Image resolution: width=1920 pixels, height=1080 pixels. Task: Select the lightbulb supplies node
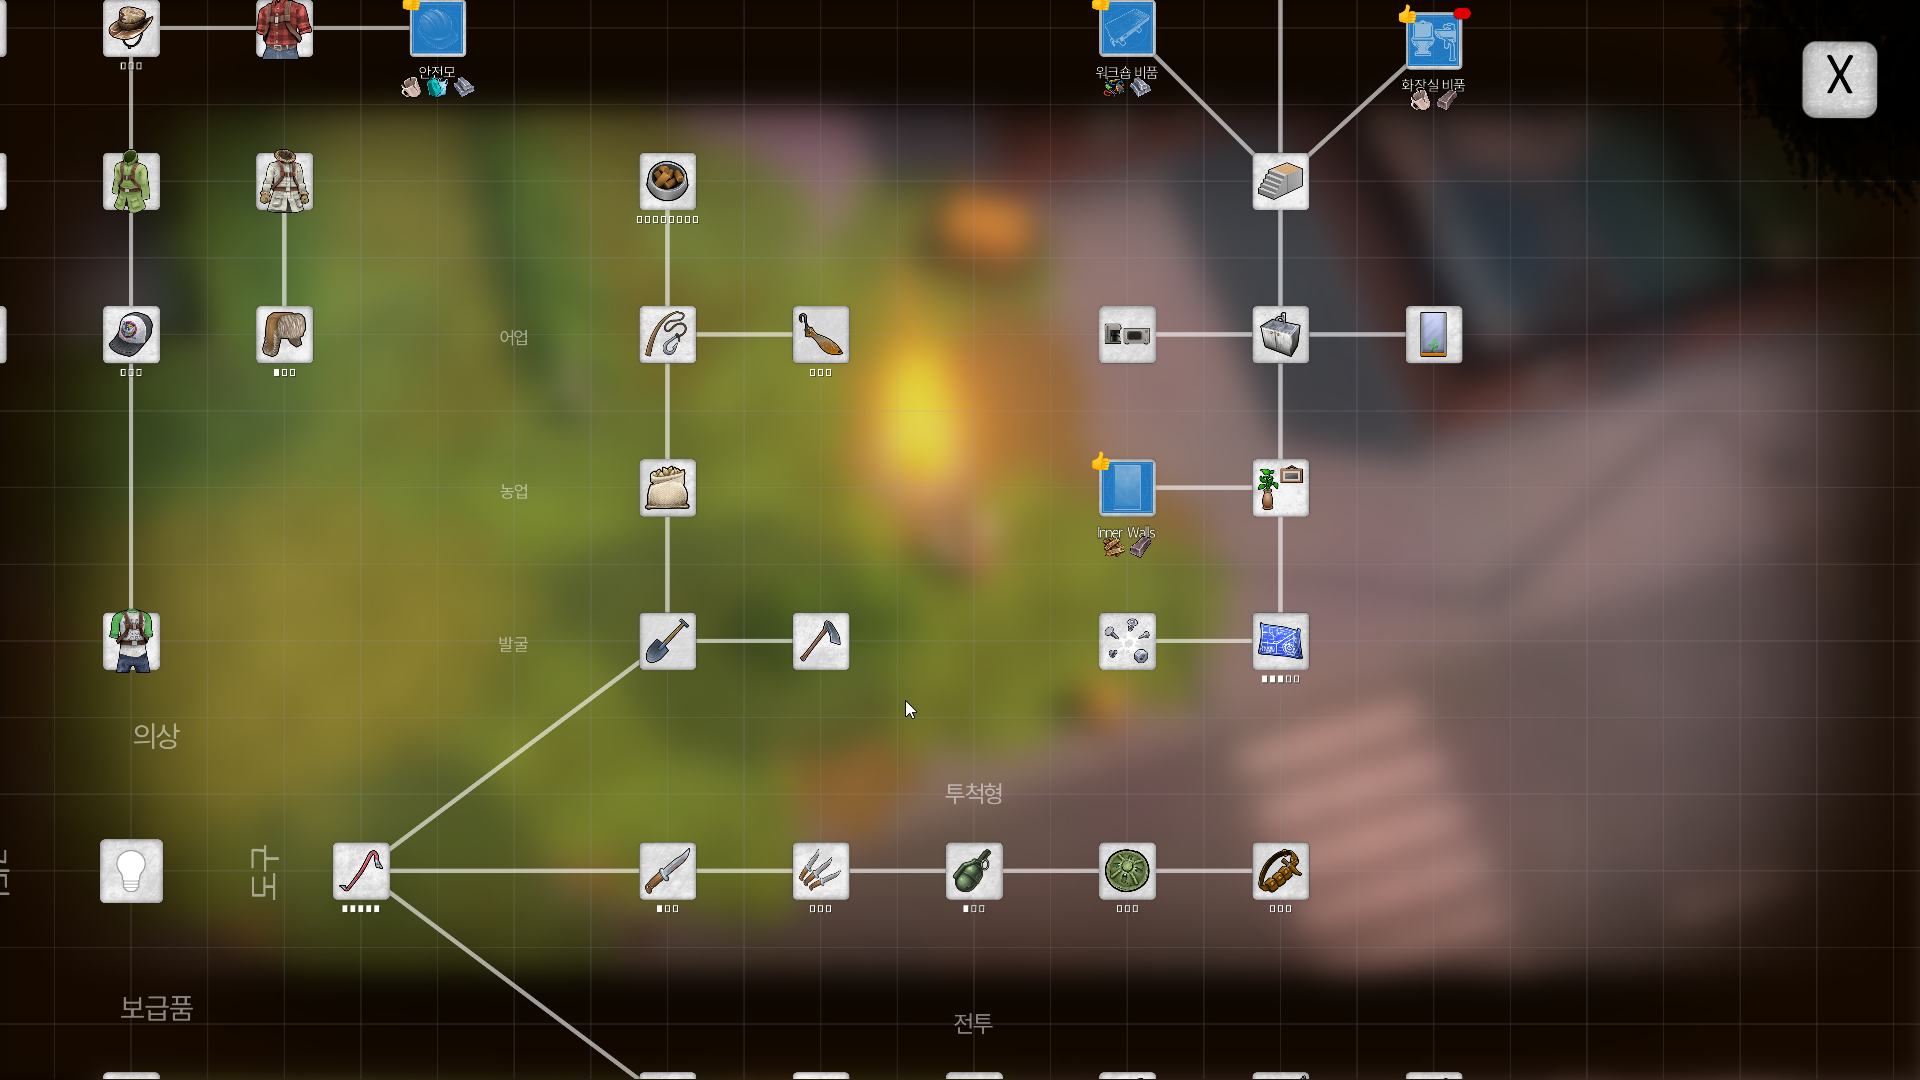(x=131, y=870)
